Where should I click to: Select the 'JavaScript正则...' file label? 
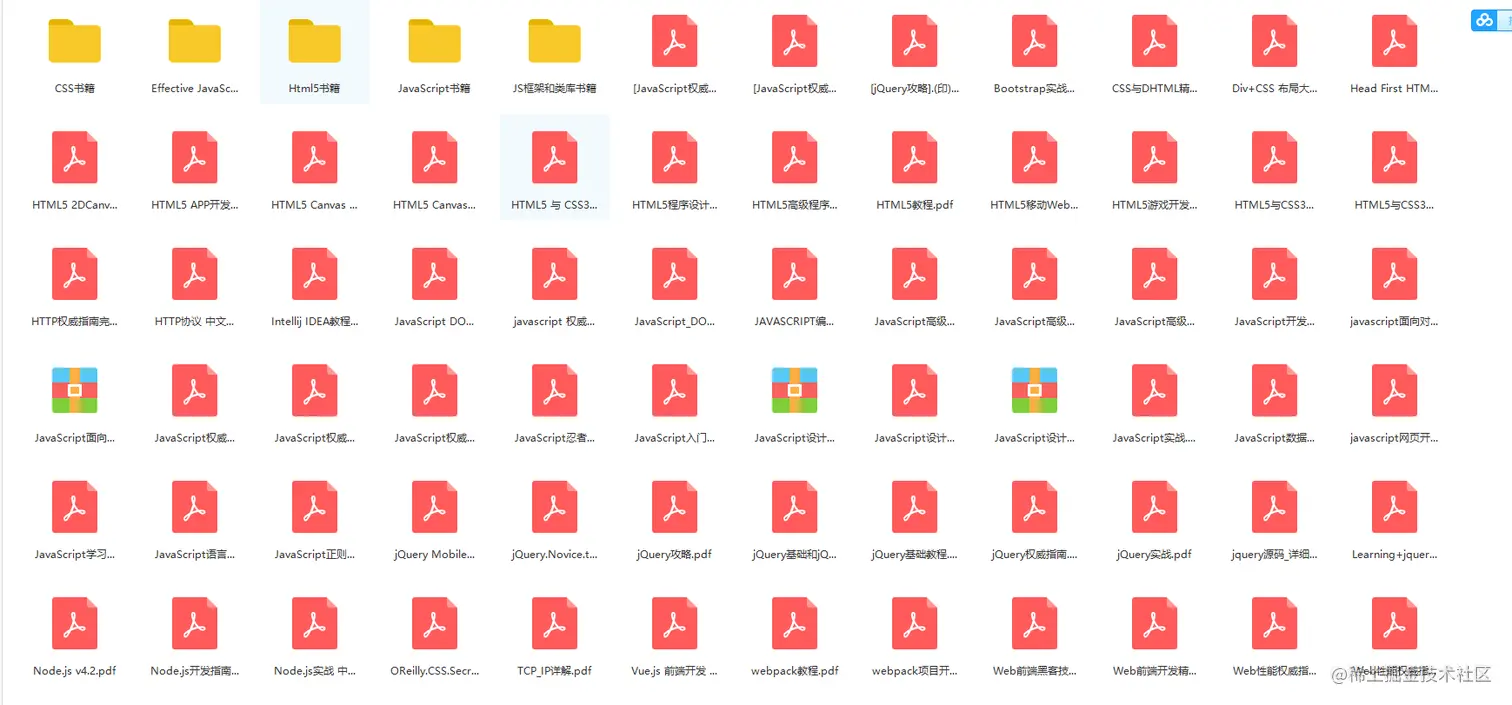click(x=315, y=554)
